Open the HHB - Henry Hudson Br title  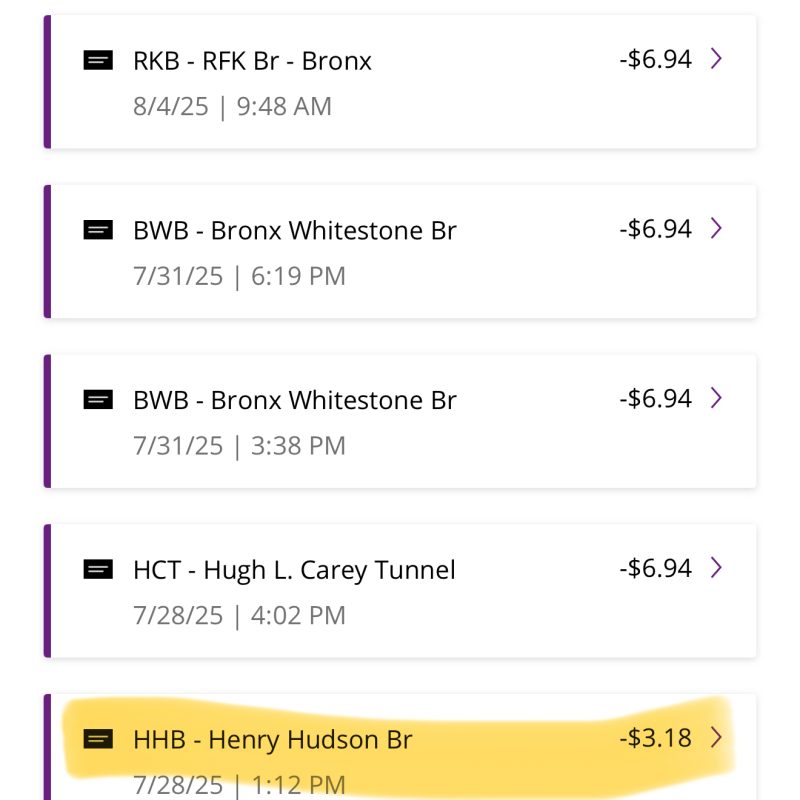pyautogui.click(x=272, y=740)
